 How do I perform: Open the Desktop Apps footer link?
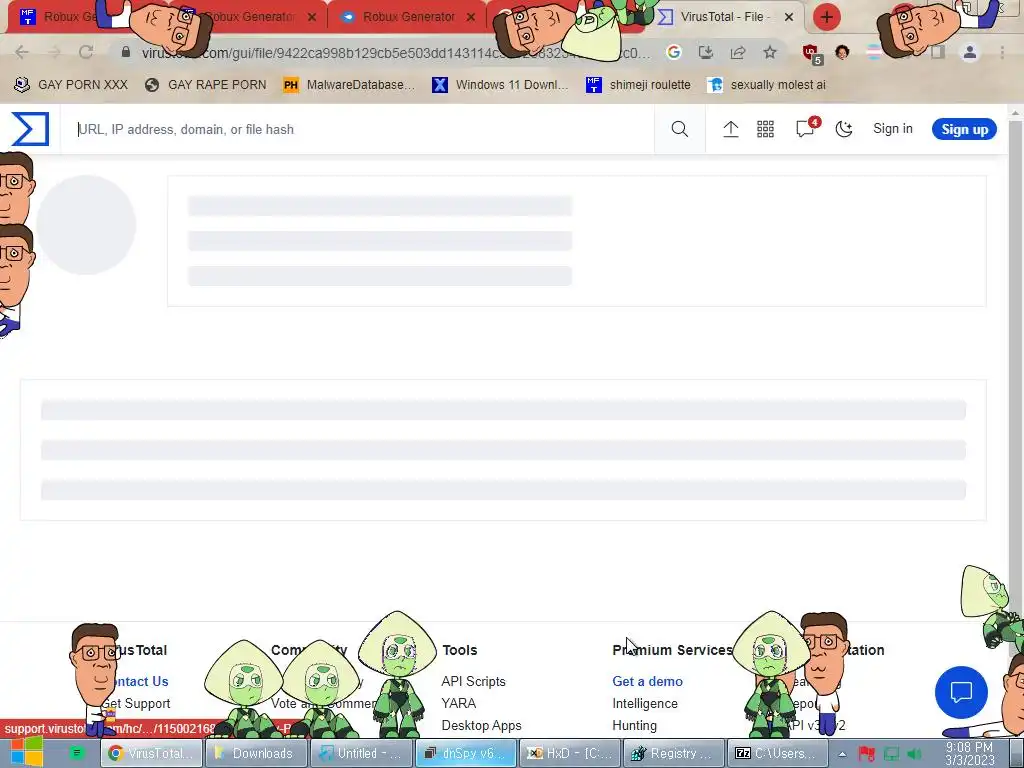click(481, 726)
